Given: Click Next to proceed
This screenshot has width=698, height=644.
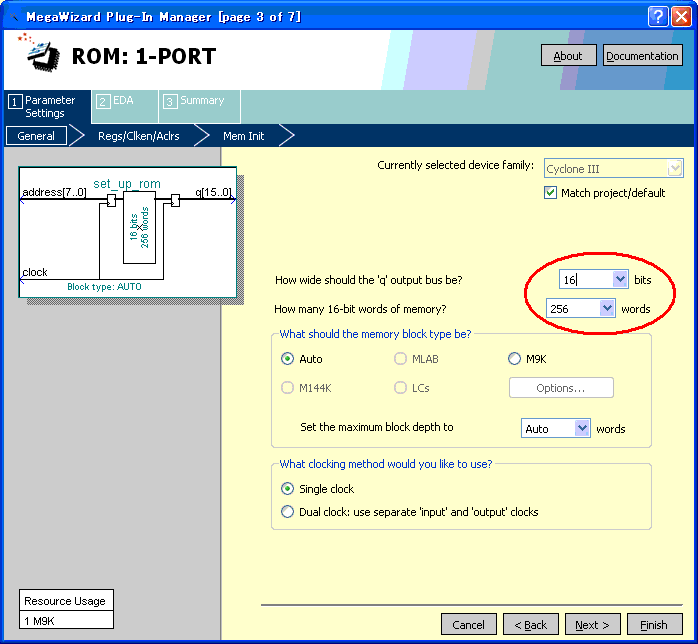Looking at the screenshot, I should point(592,624).
